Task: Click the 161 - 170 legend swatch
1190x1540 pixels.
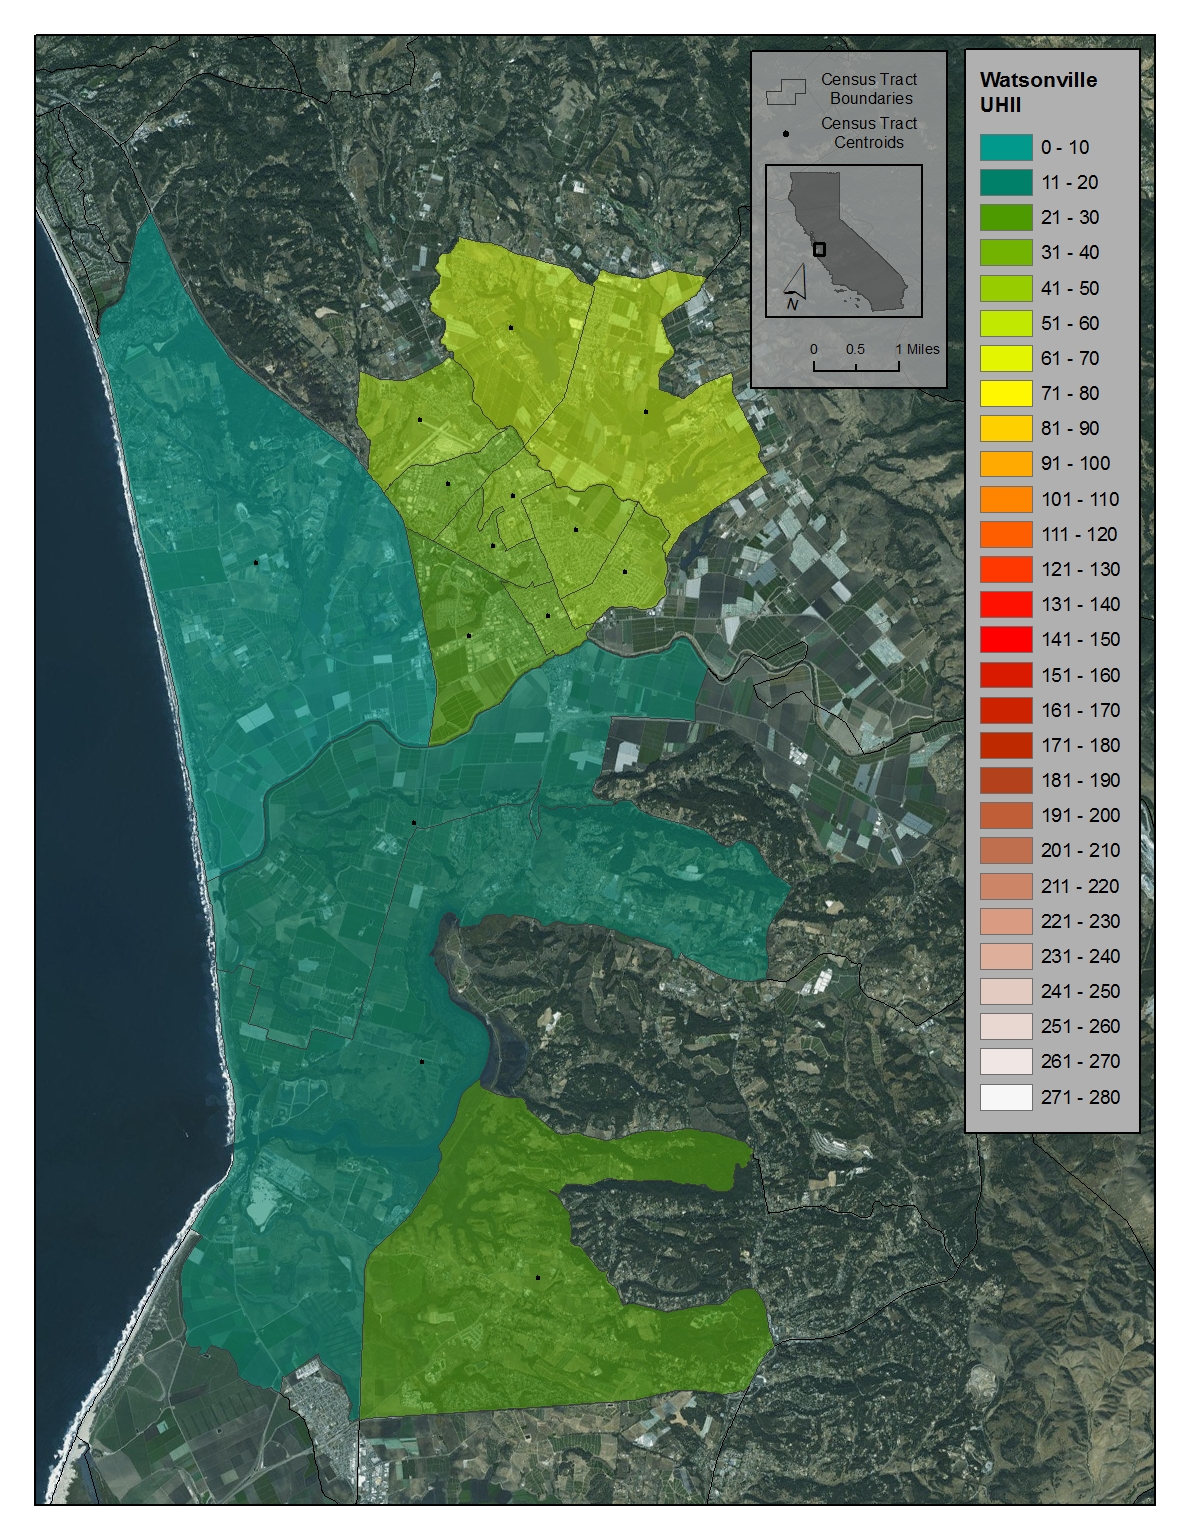Action: click(x=1005, y=710)
